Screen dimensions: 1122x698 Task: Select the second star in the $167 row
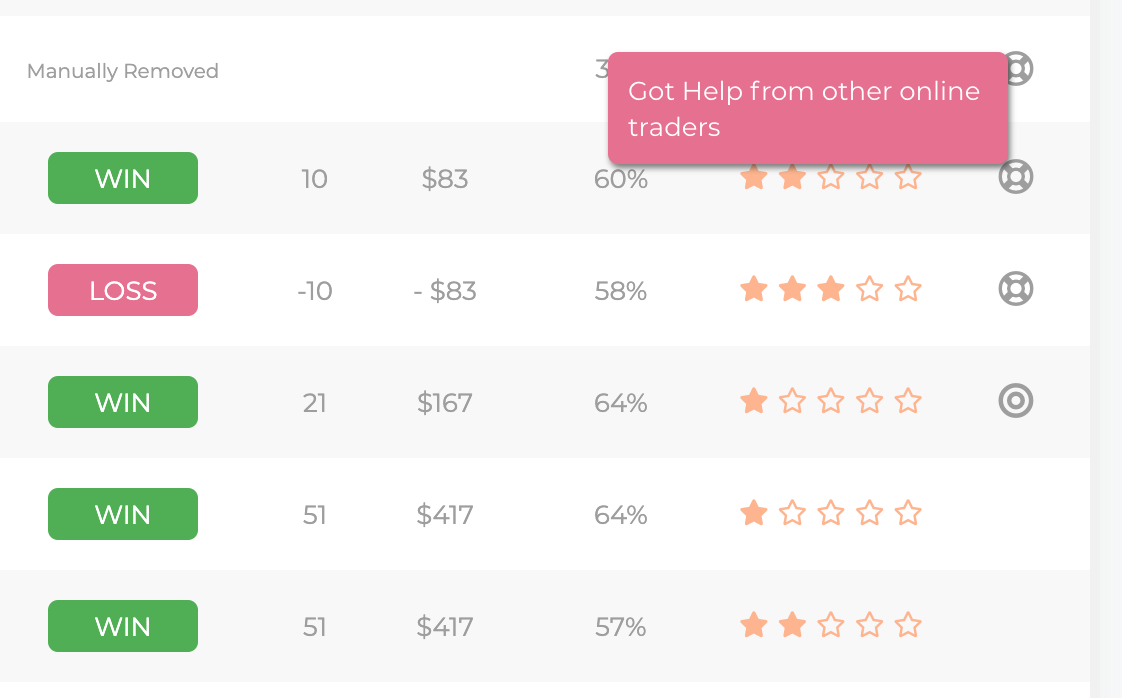[x=792, y=401]
